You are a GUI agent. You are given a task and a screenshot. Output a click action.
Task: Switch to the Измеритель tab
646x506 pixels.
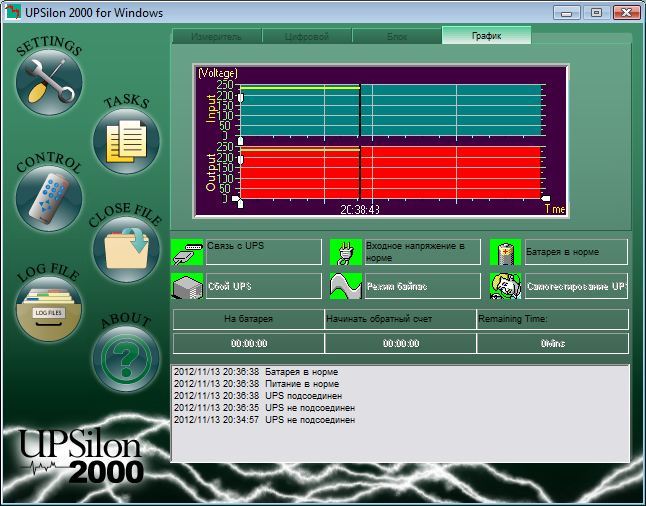click(x=217, y=37)
